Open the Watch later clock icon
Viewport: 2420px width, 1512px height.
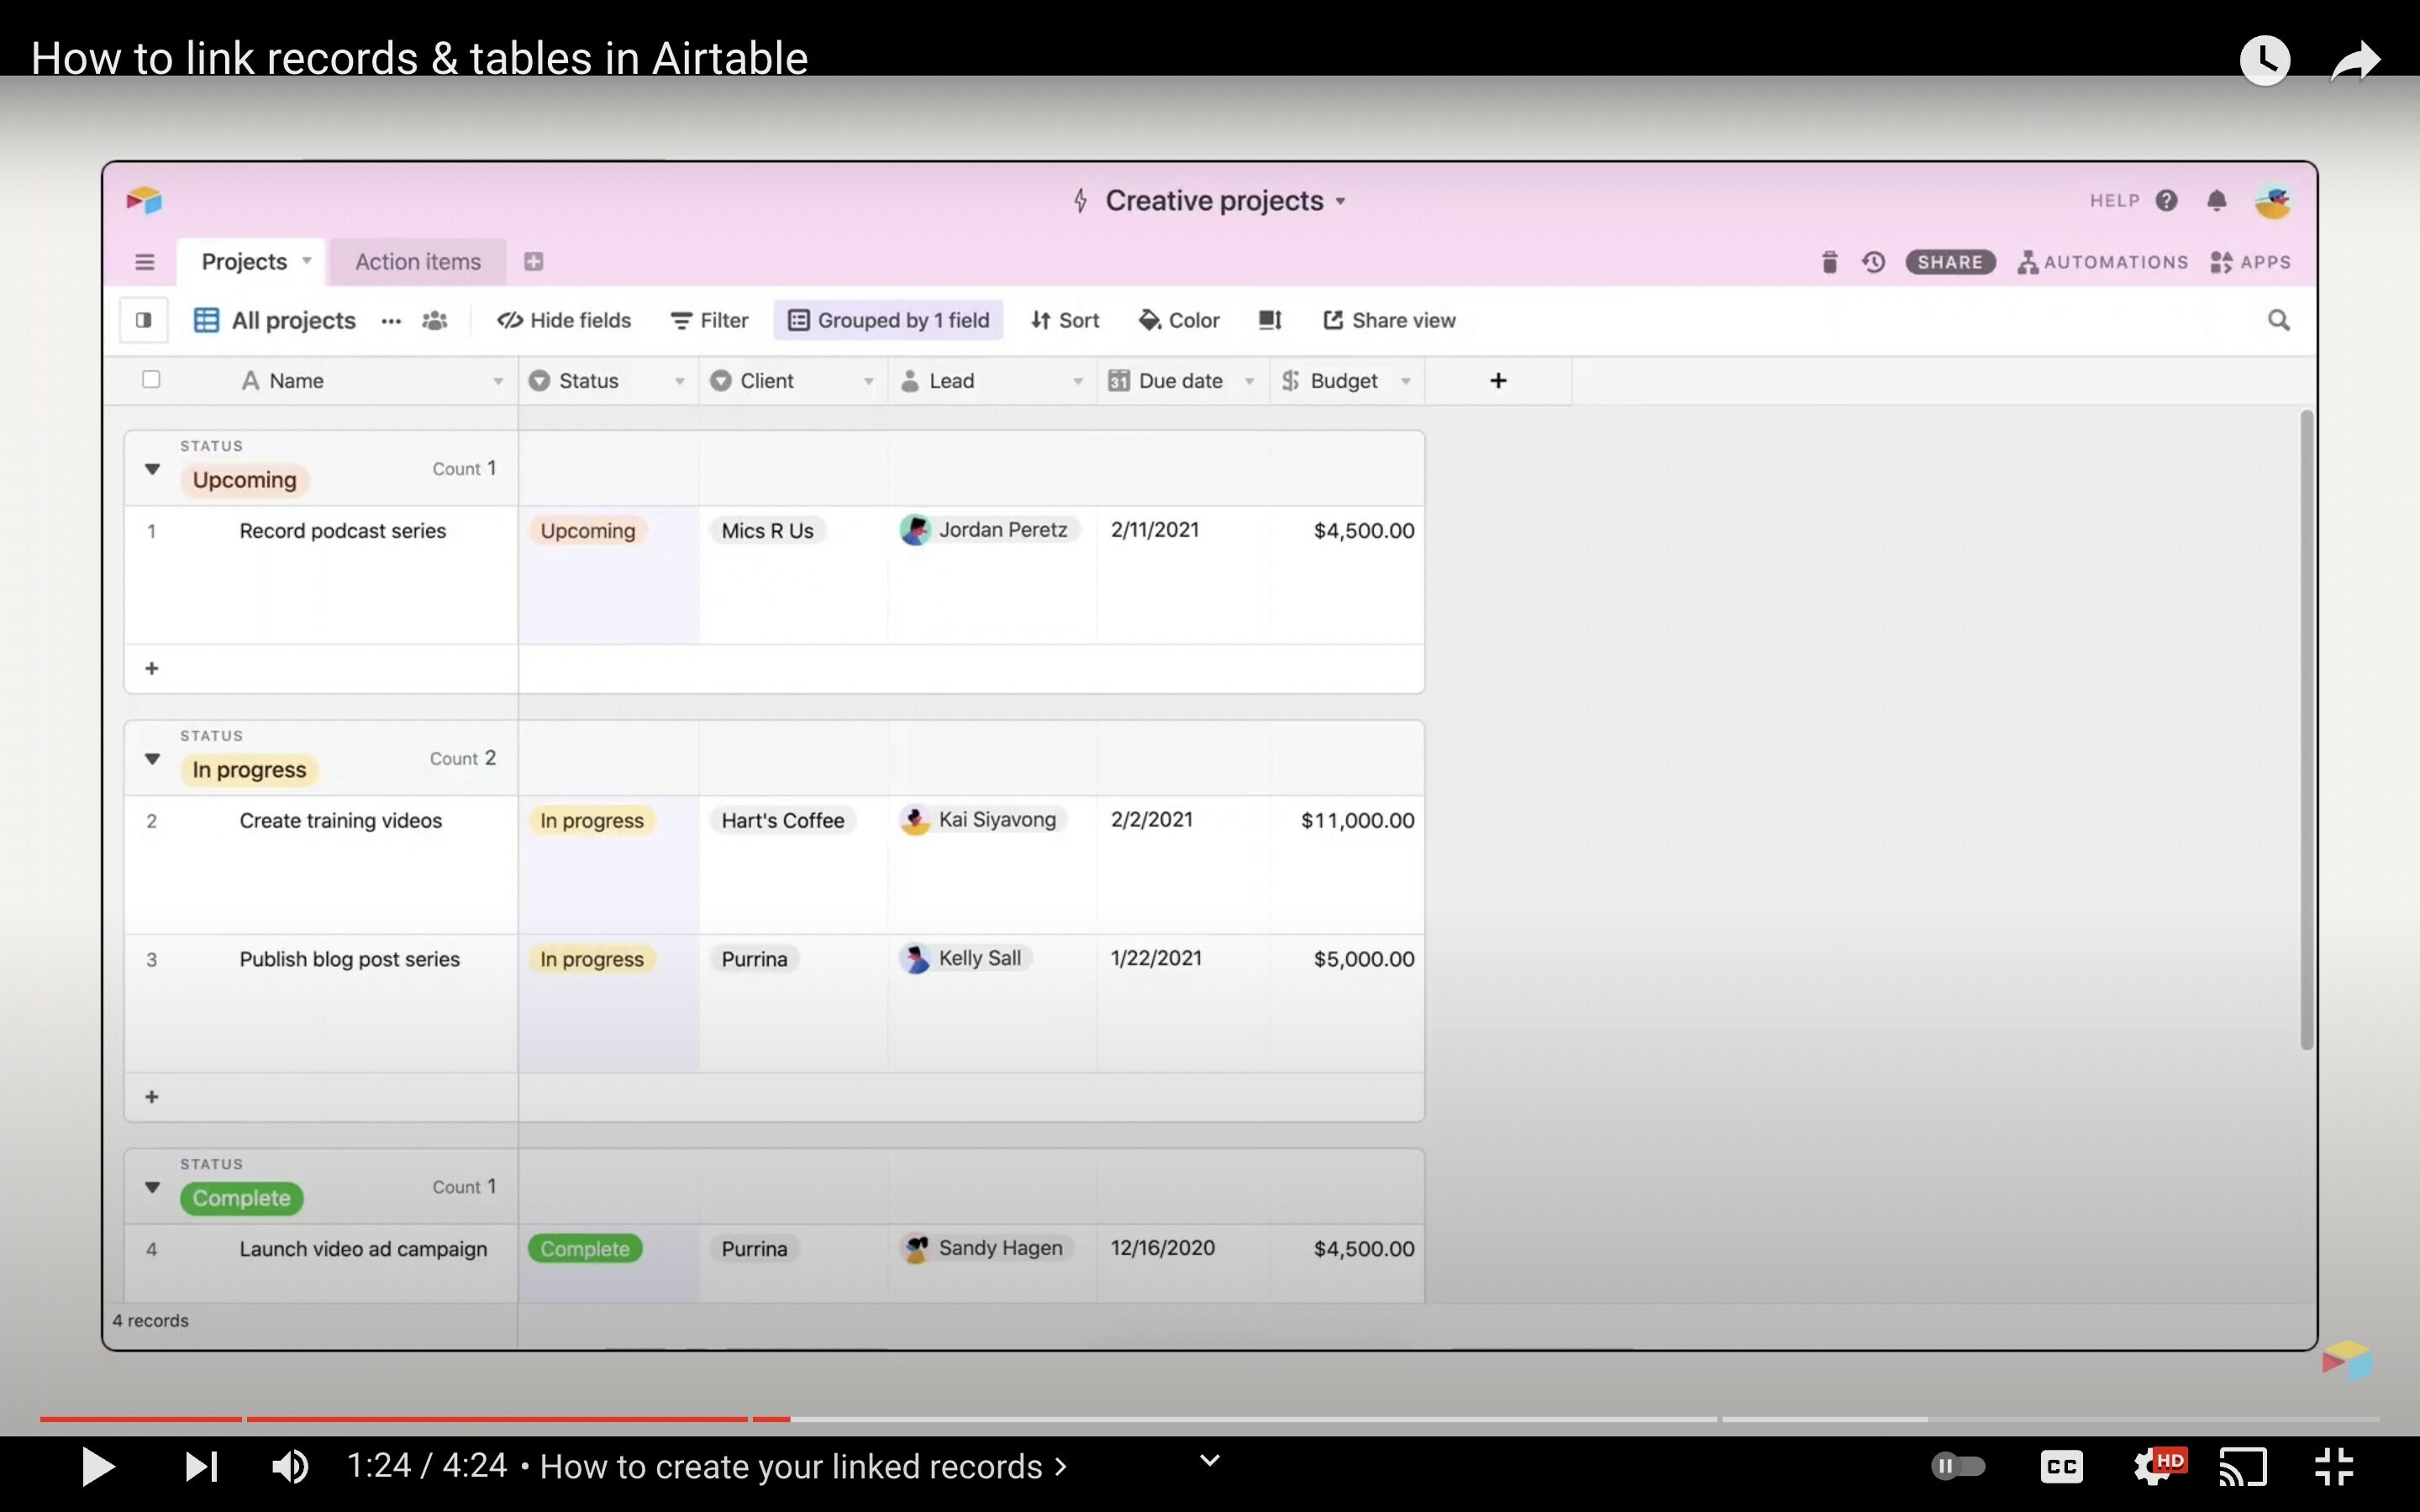coord(2264,60)
